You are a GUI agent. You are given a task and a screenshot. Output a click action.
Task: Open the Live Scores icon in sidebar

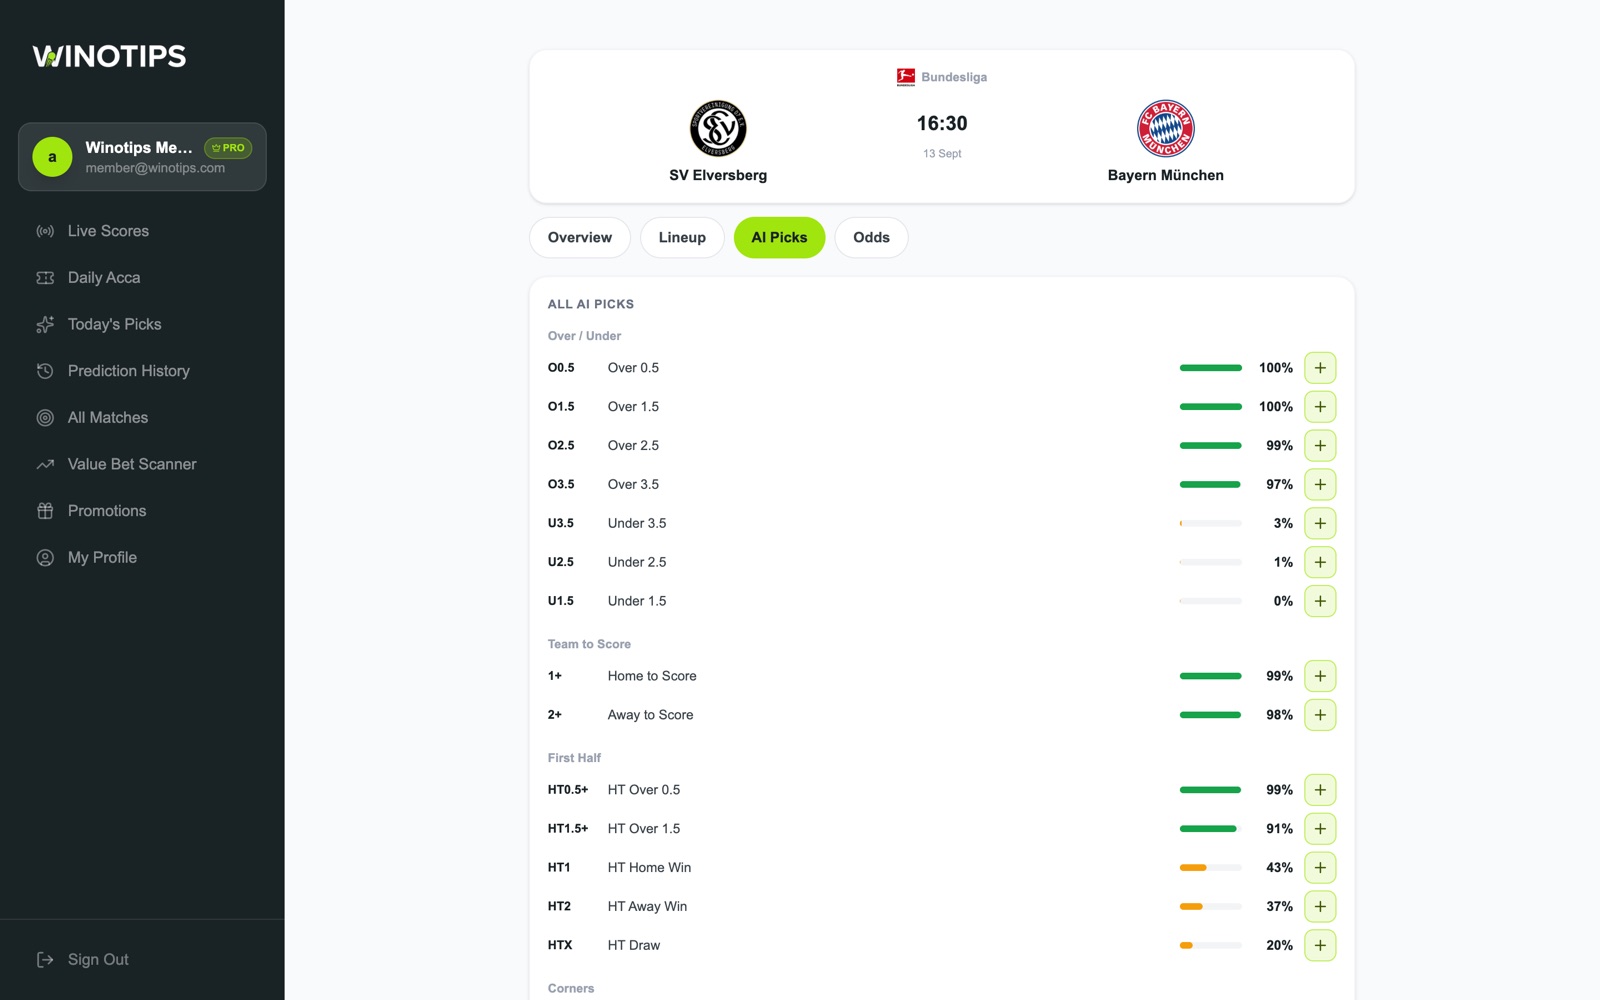pos(45,231)
